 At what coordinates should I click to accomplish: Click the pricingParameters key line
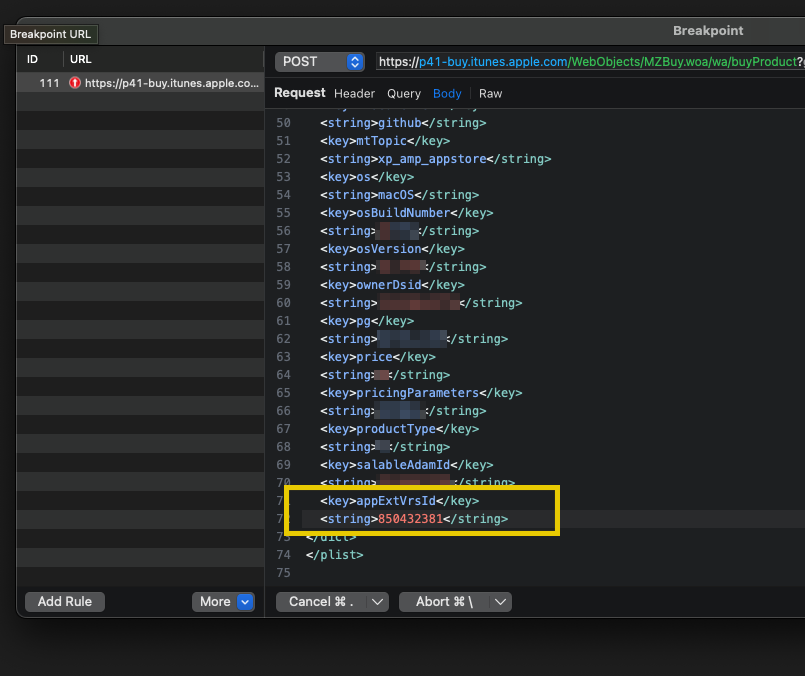point(421,393)
